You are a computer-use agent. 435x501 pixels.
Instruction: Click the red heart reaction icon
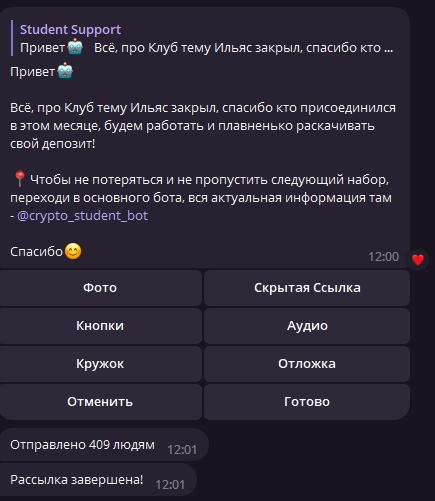click(417, 259)
